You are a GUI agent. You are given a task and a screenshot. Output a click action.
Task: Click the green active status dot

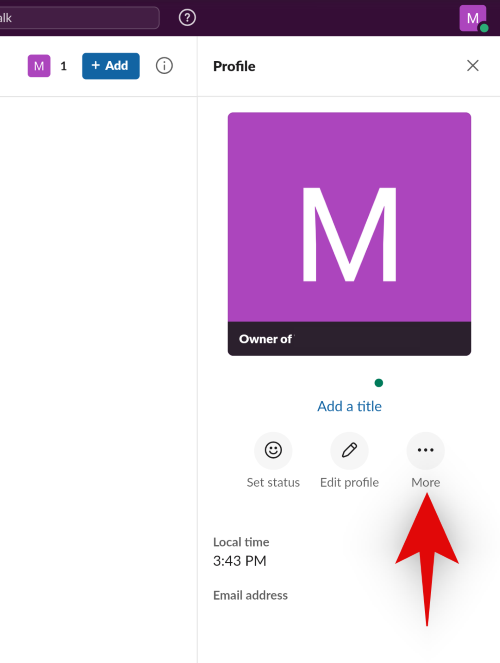point(379,383)
